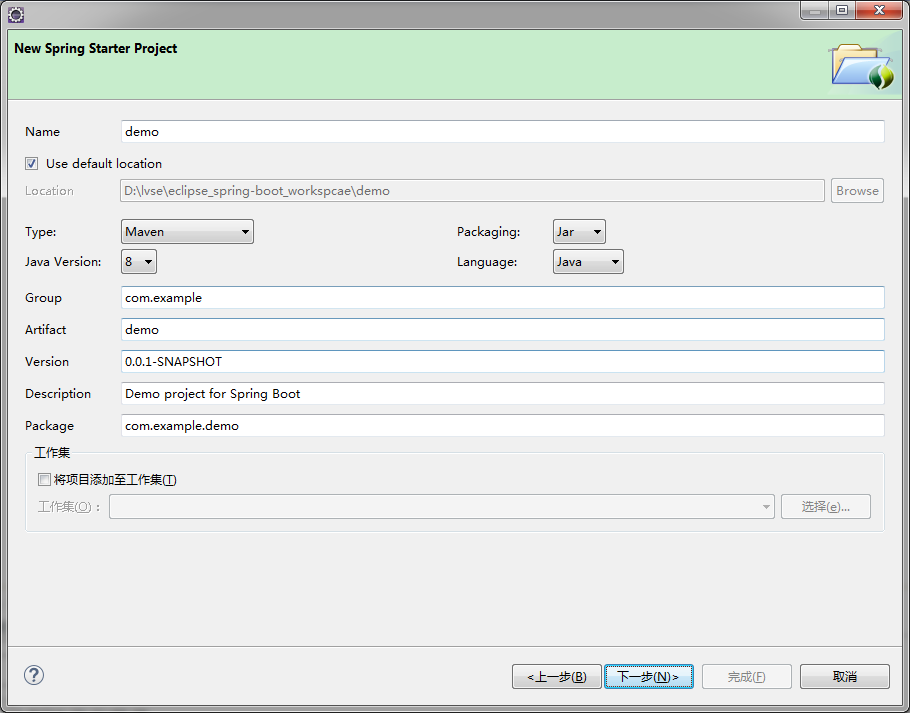910x713 pixels.
Task: Focus the Artifact field containing demo
Action: pyautogui.click(x=503, y=330)
